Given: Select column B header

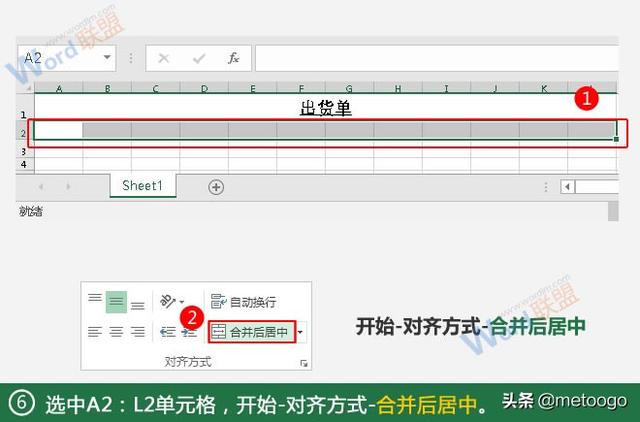Looking at the screenshot, I should (107, 88).
